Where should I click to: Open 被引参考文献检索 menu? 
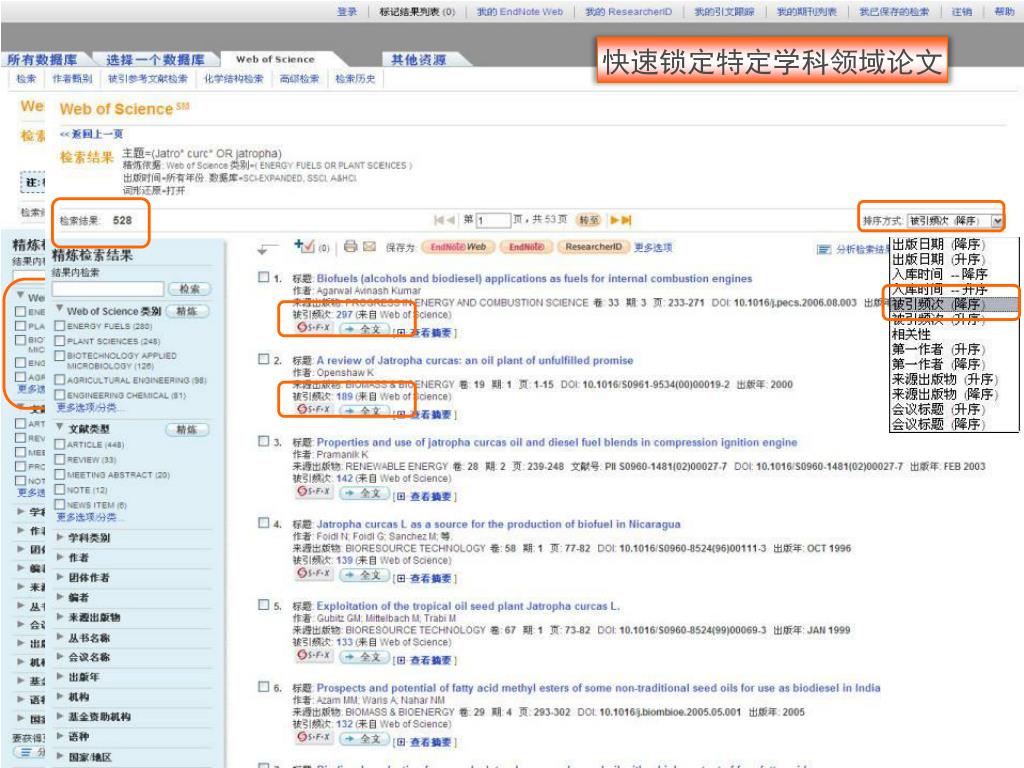coord(148,79)
